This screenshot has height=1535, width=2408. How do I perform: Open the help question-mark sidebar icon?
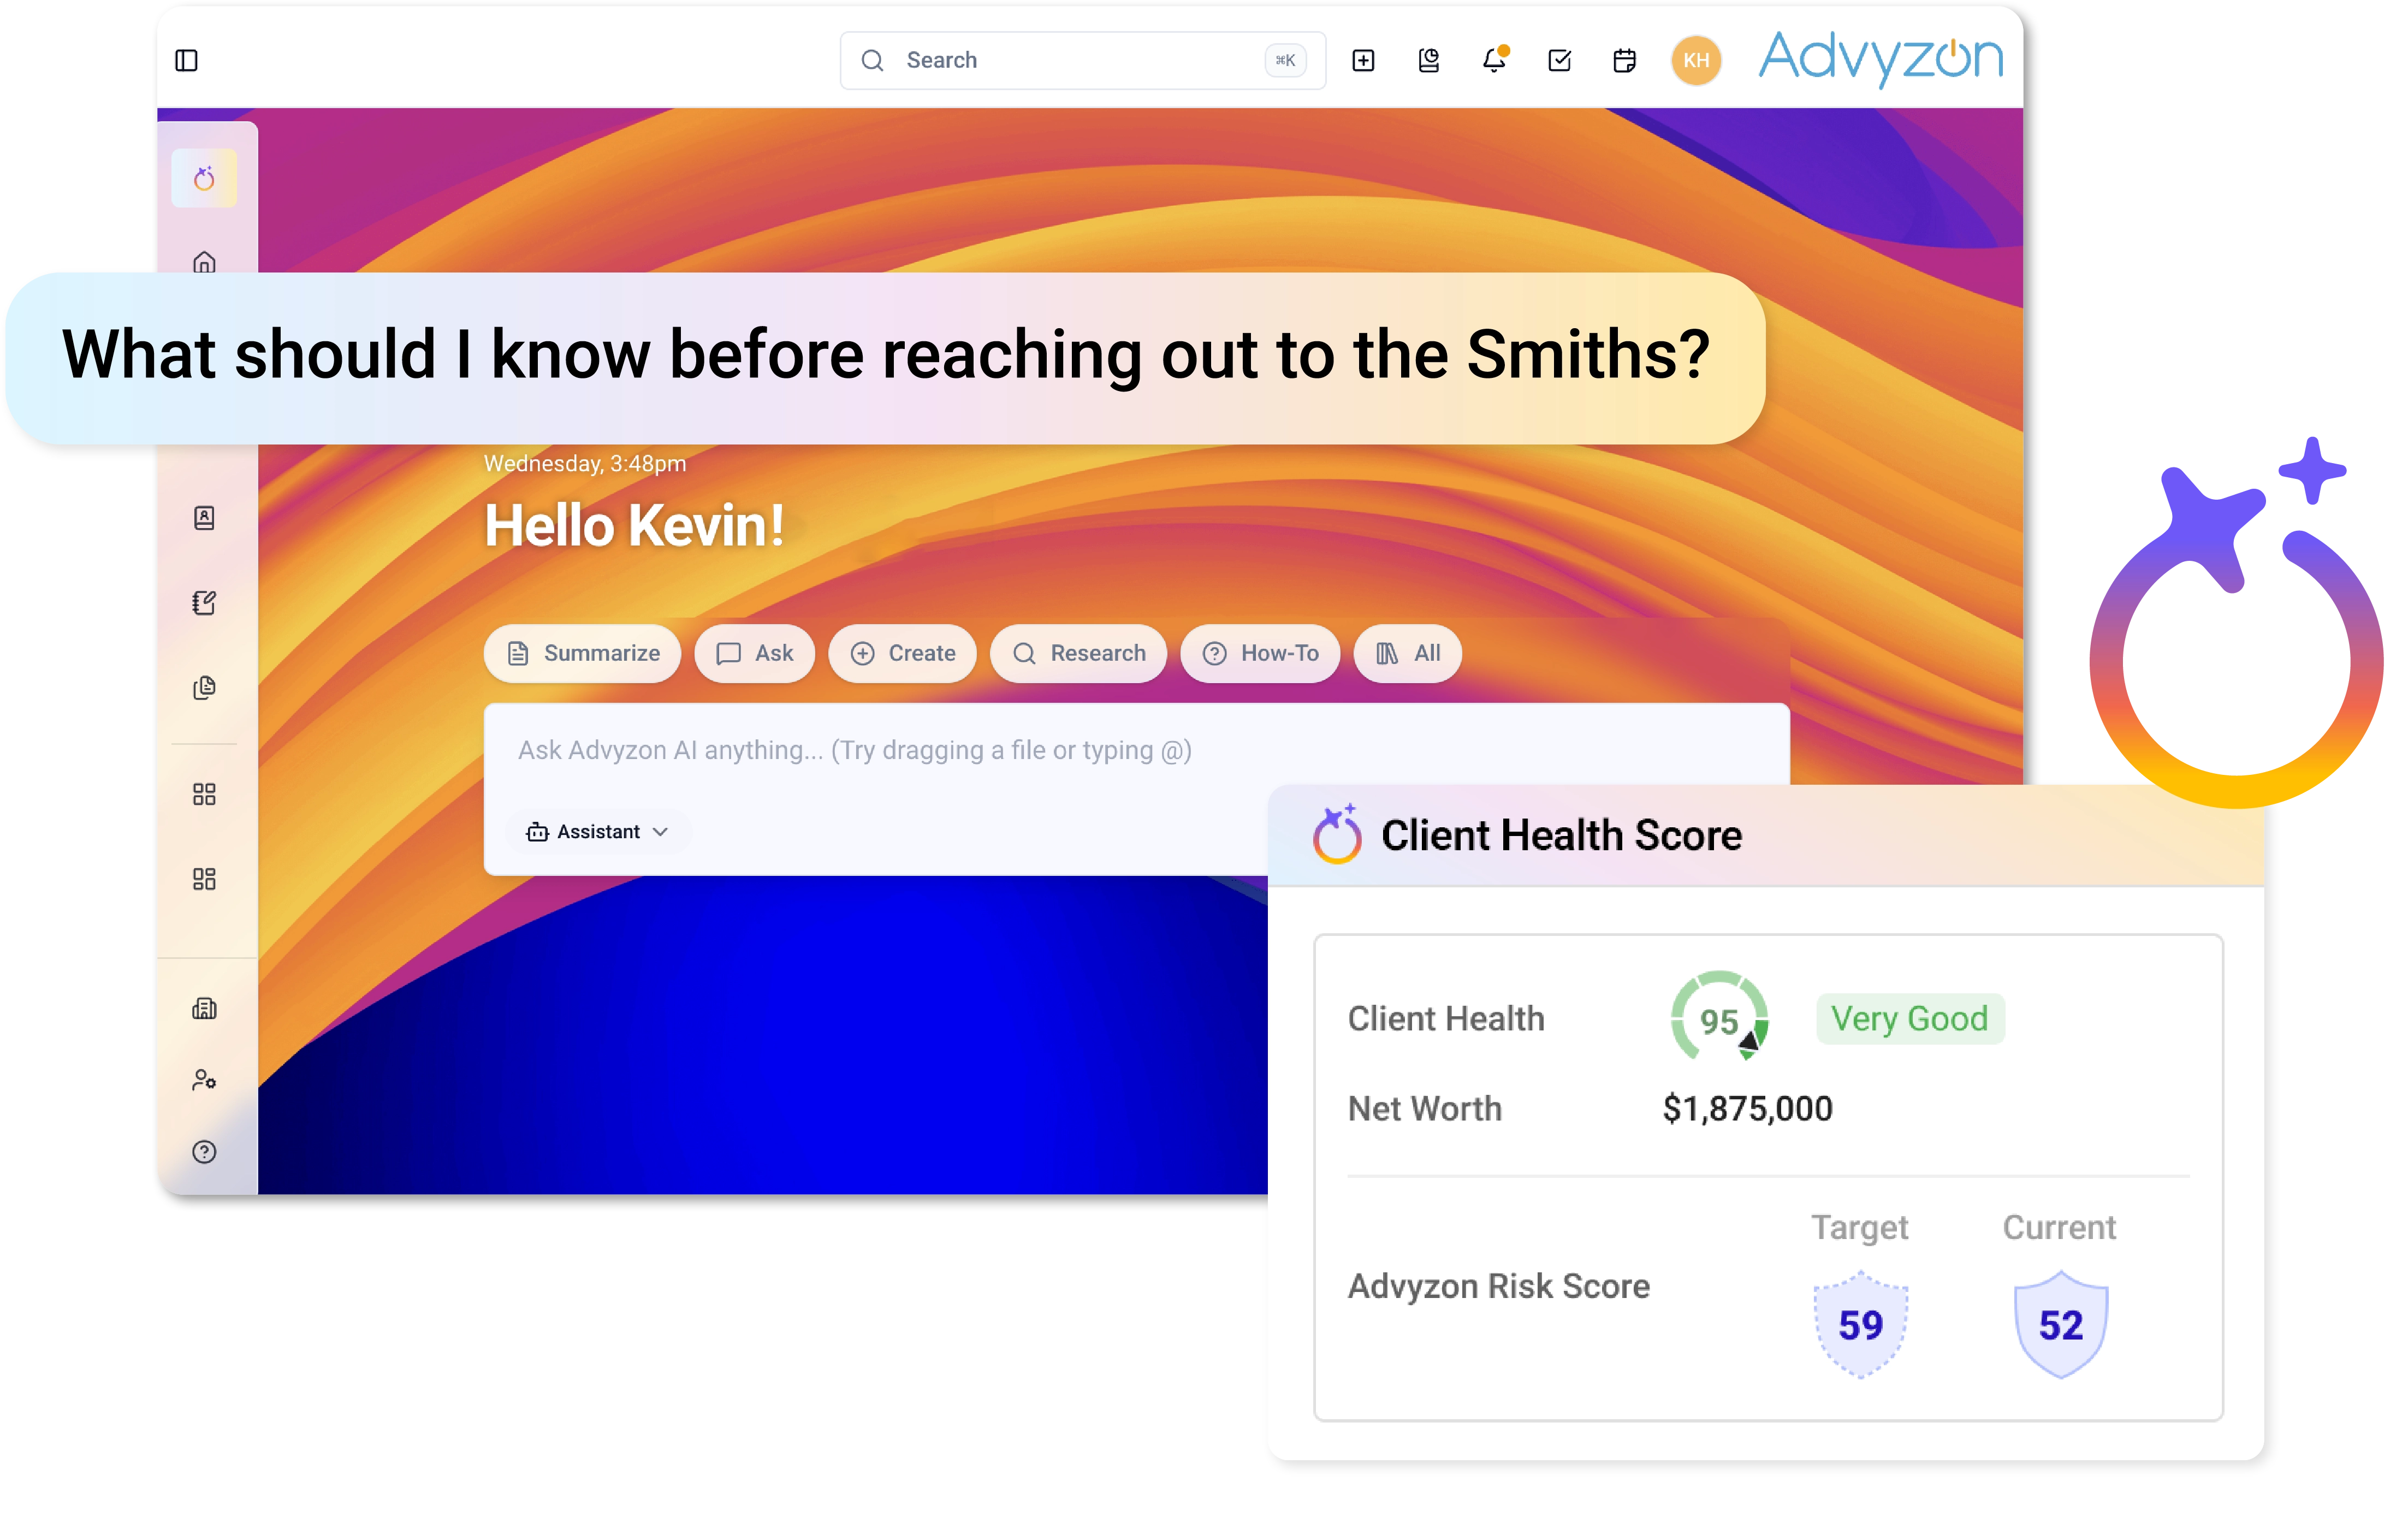click(x=204, y=1152)
